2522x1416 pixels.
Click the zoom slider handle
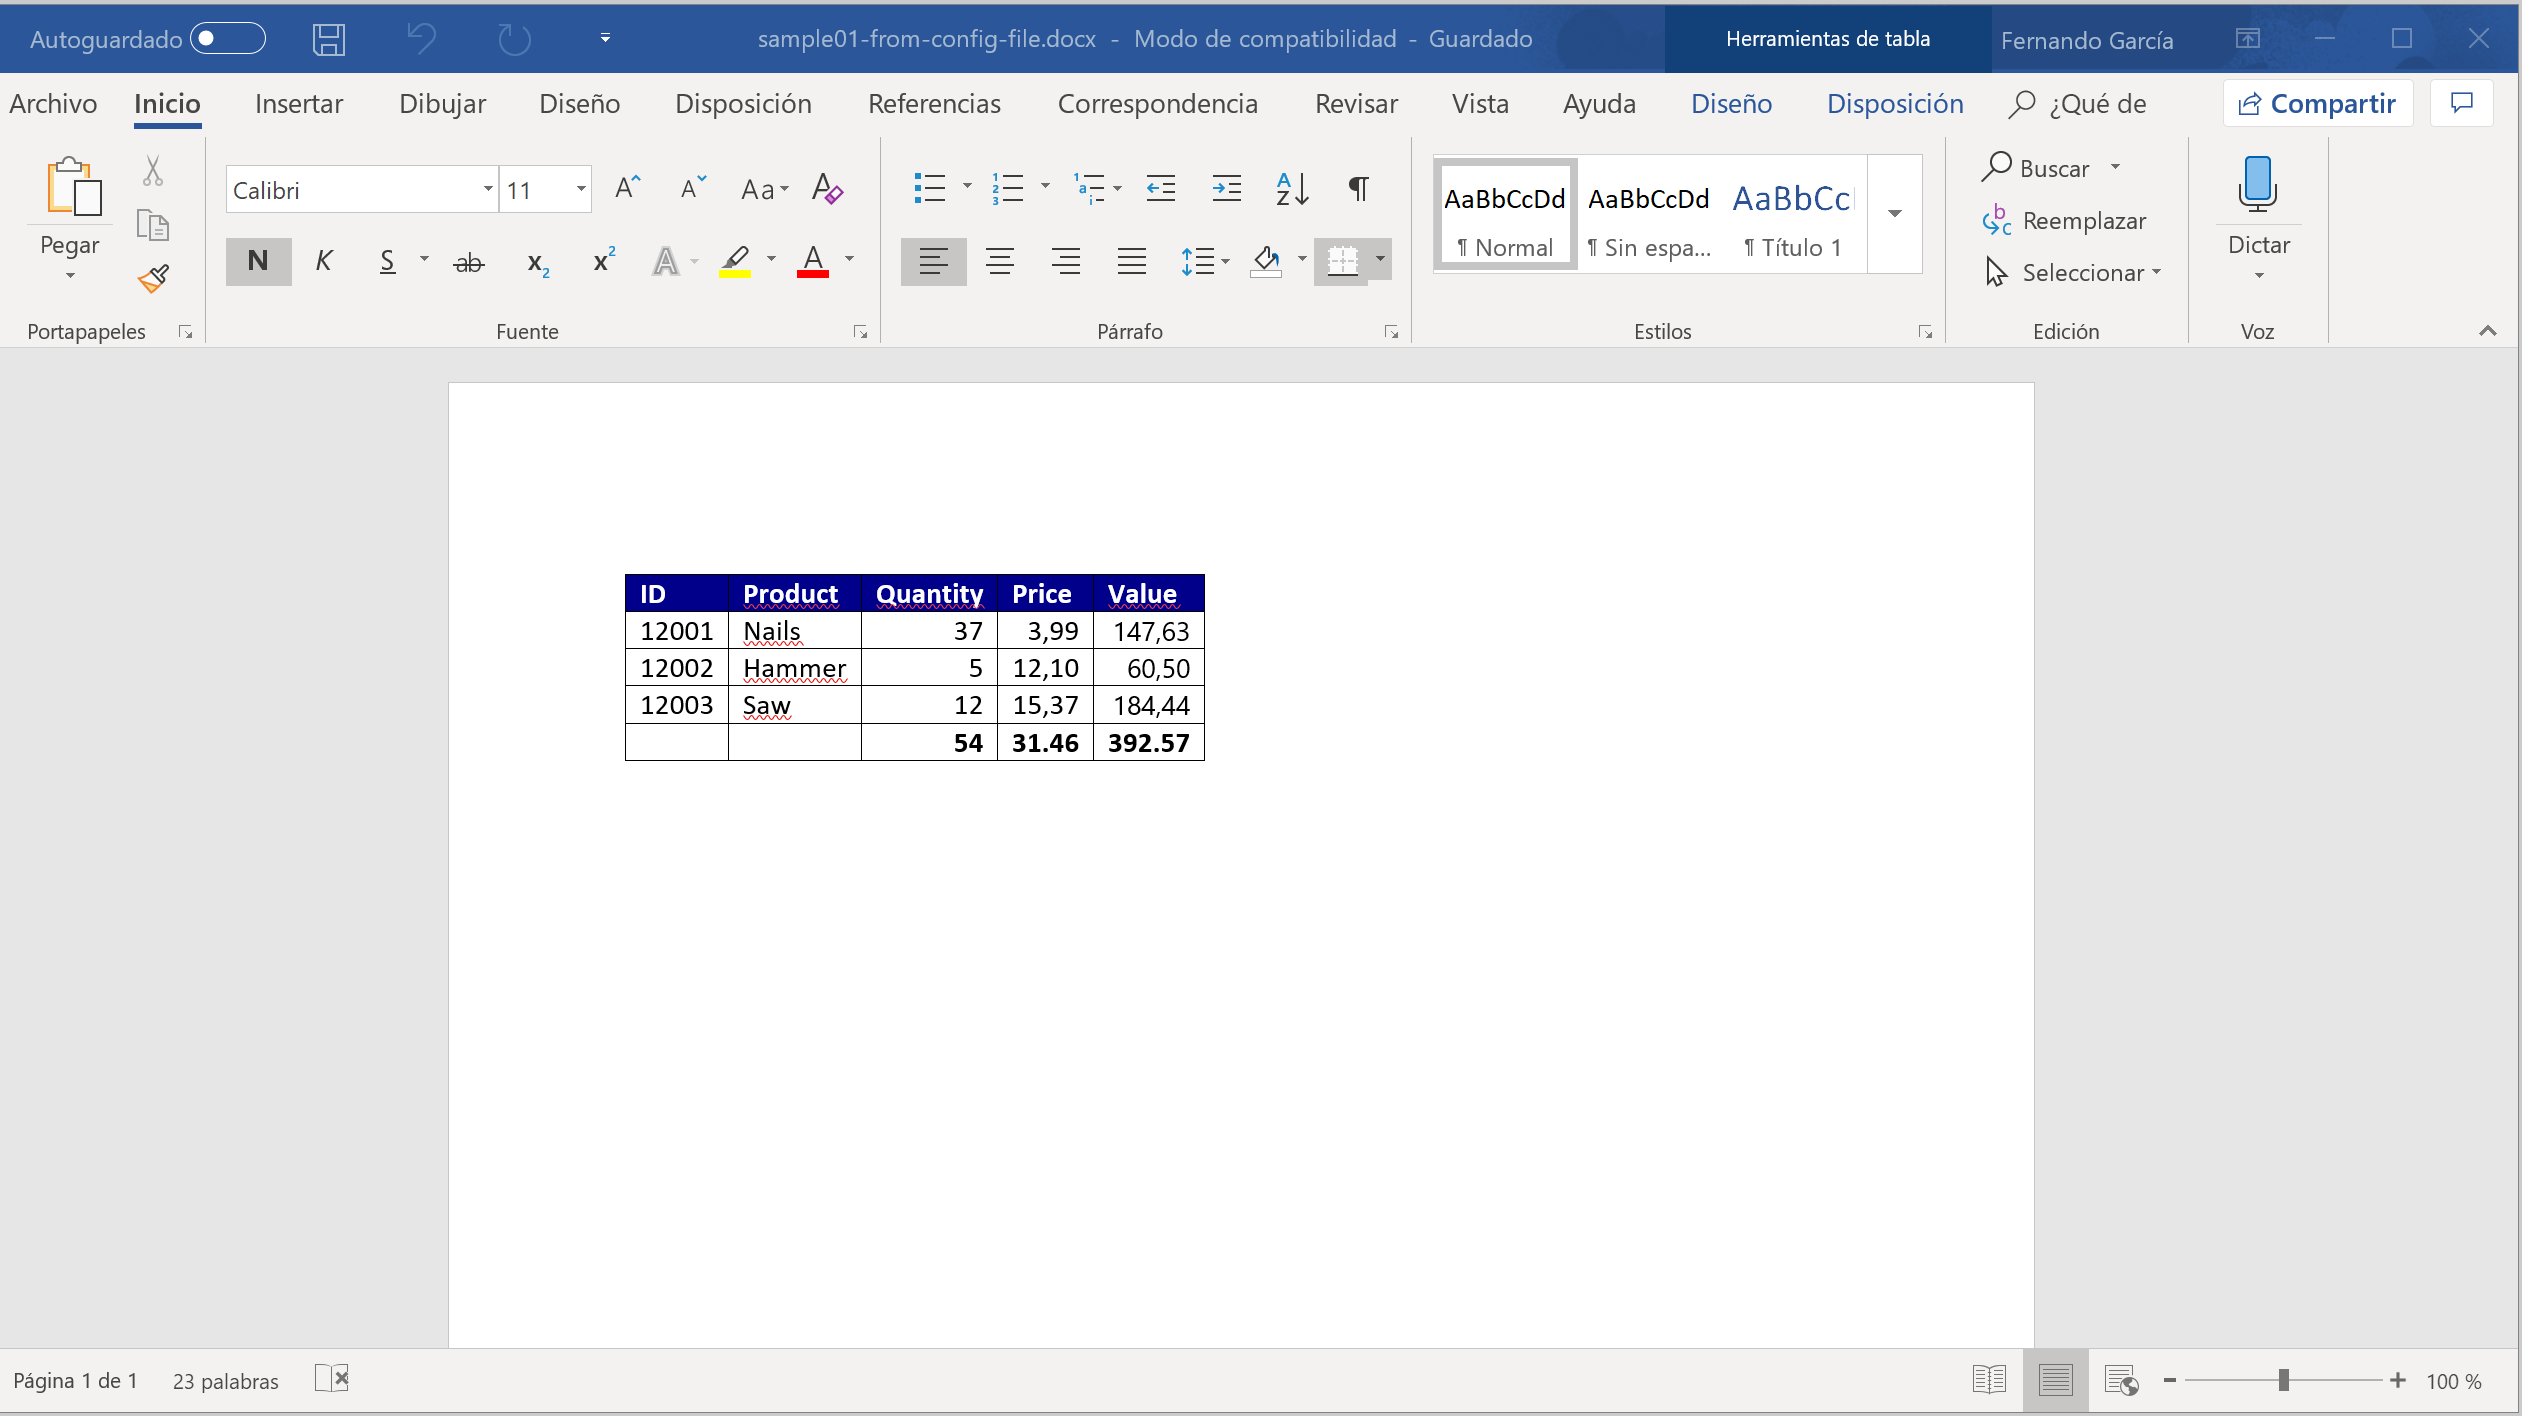(x=2283, y=1381)
